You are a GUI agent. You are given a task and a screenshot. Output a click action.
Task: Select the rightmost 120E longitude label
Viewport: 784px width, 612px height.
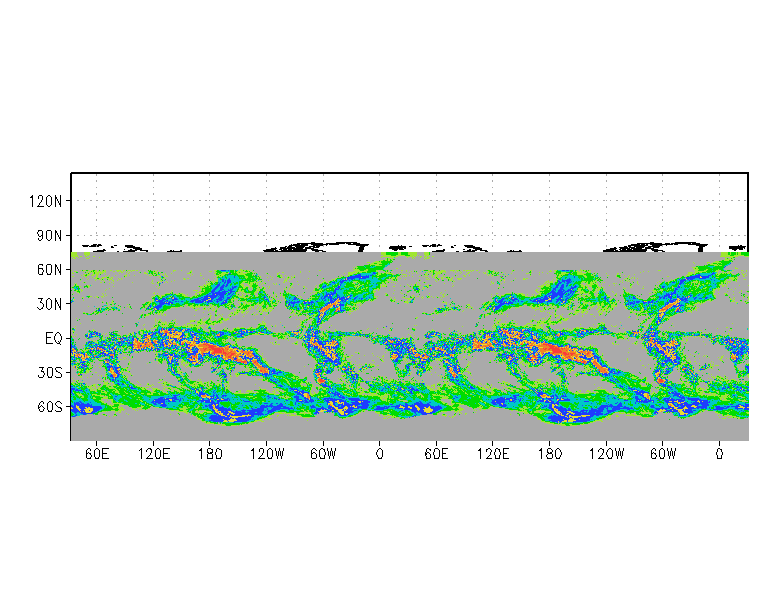(x=492, y=454)
